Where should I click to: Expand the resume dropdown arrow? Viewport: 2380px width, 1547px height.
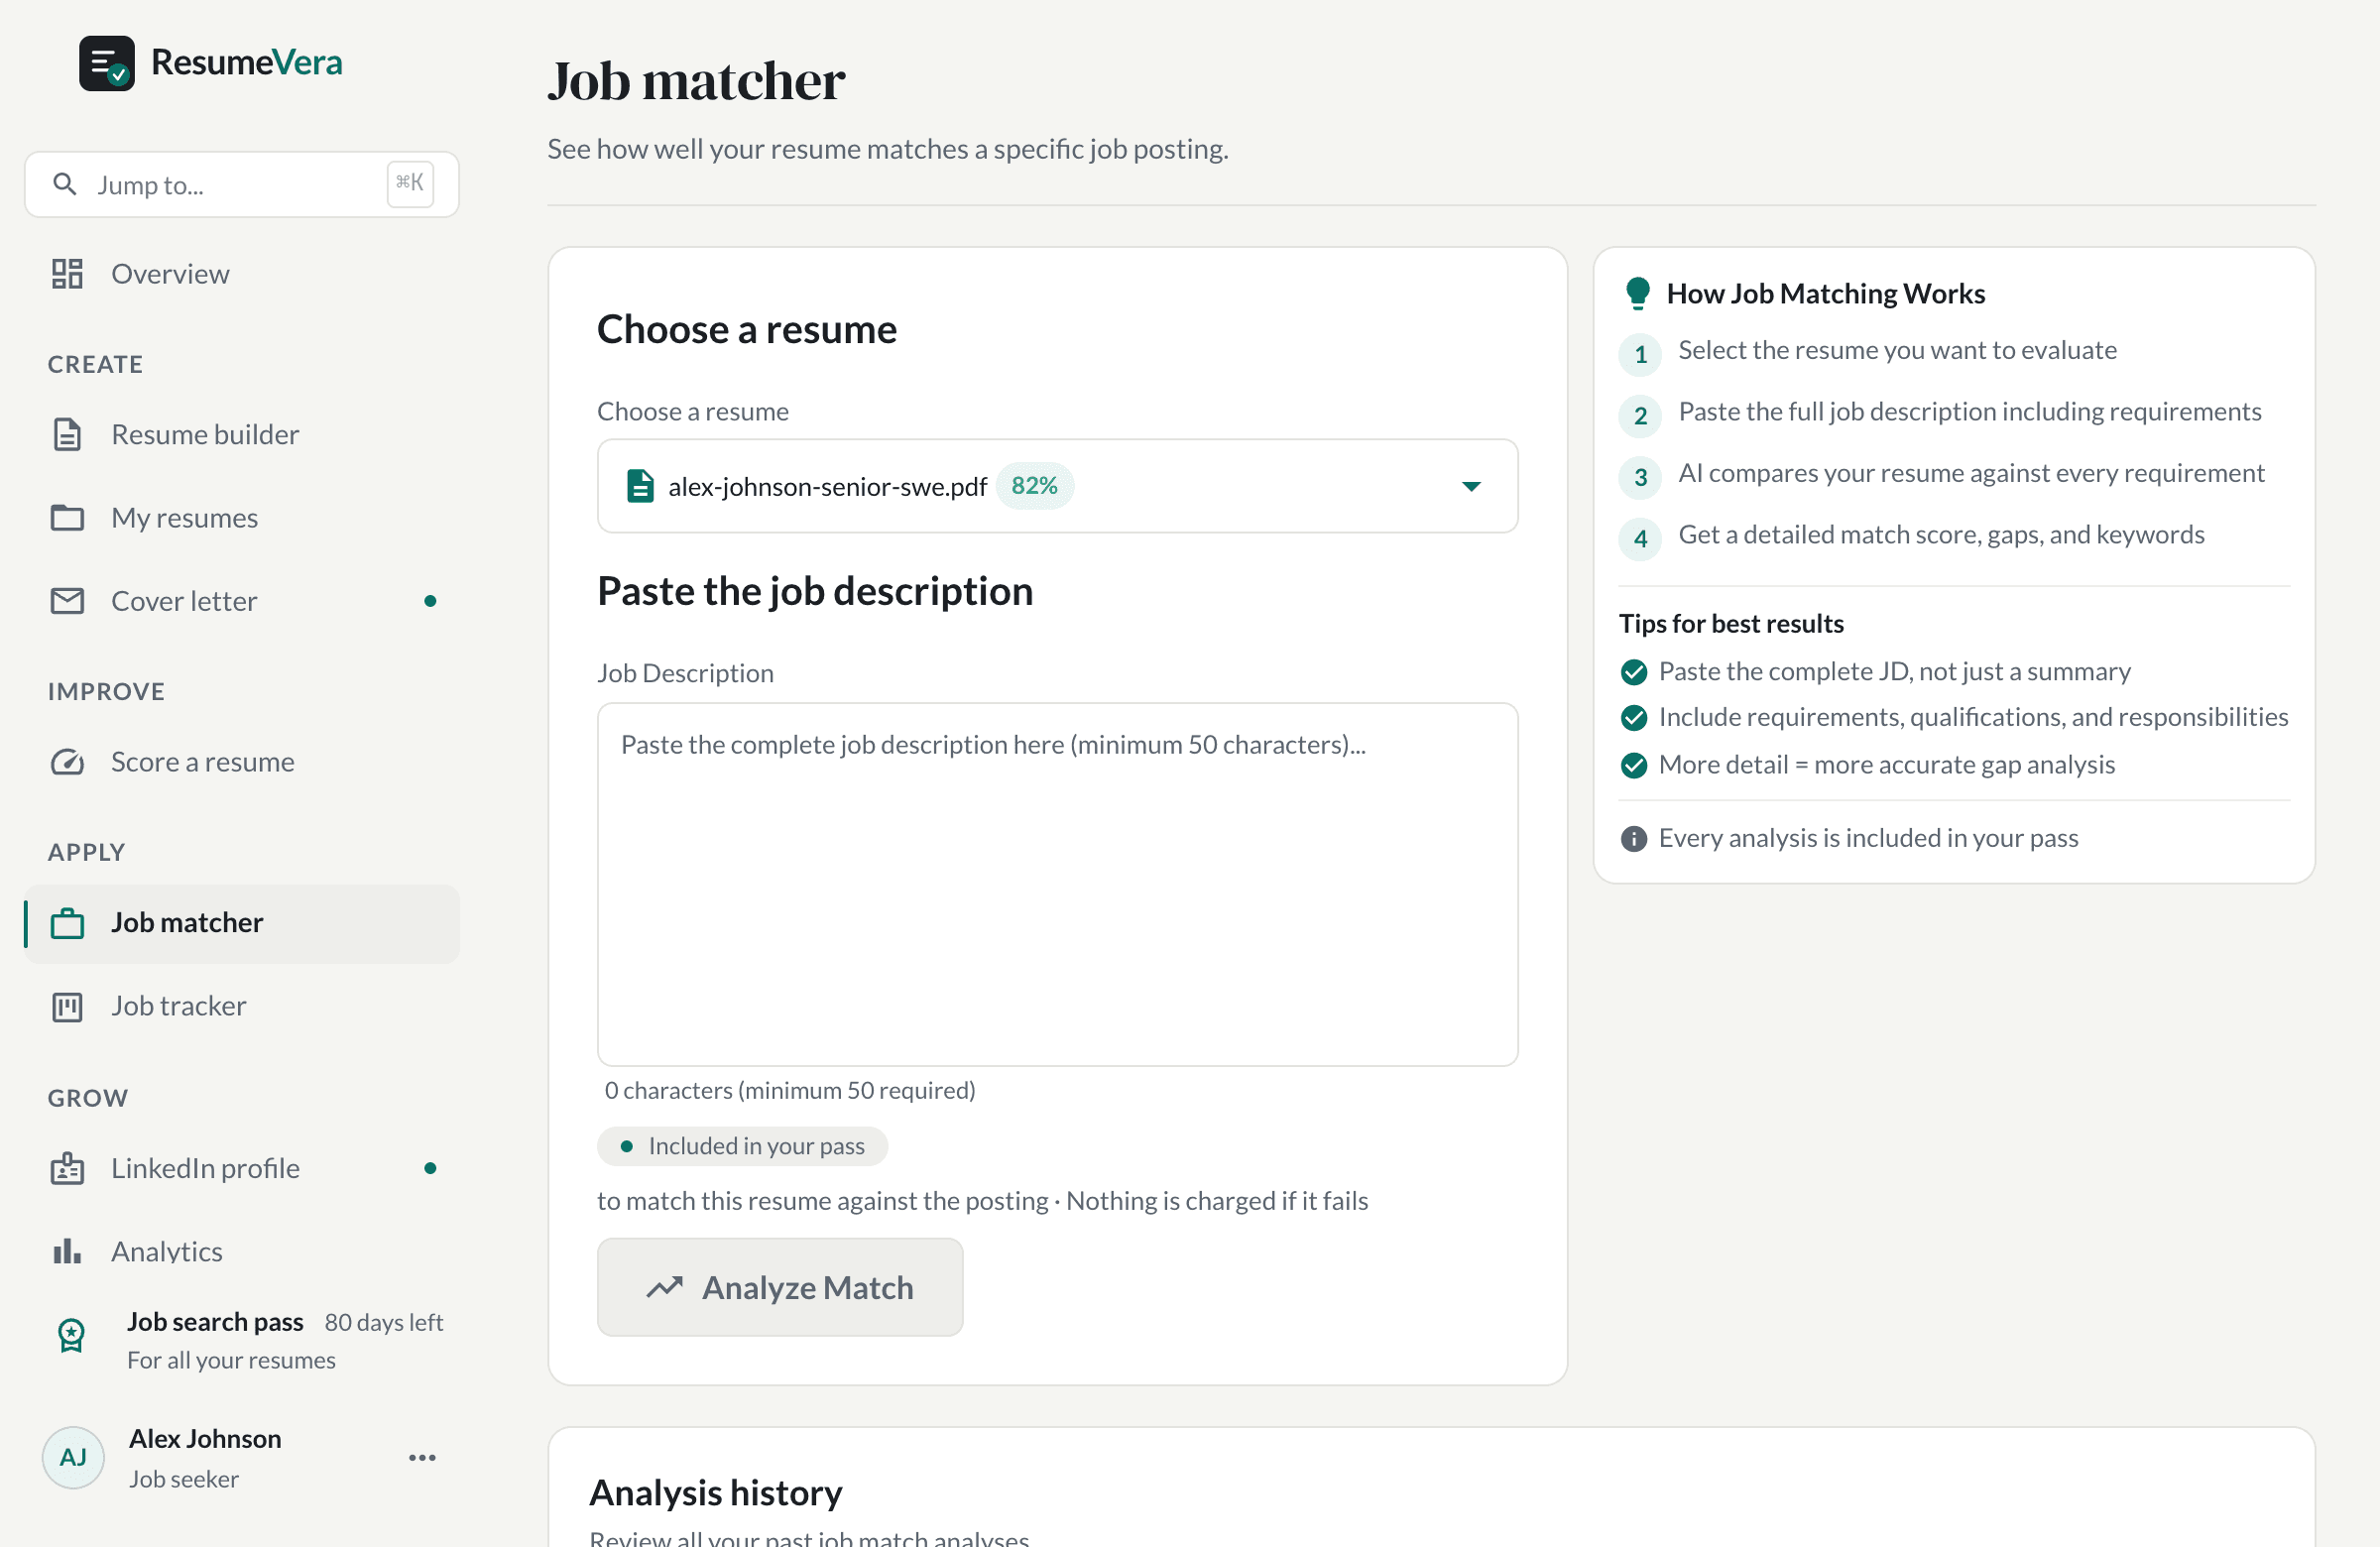(x=1471, y=486)
